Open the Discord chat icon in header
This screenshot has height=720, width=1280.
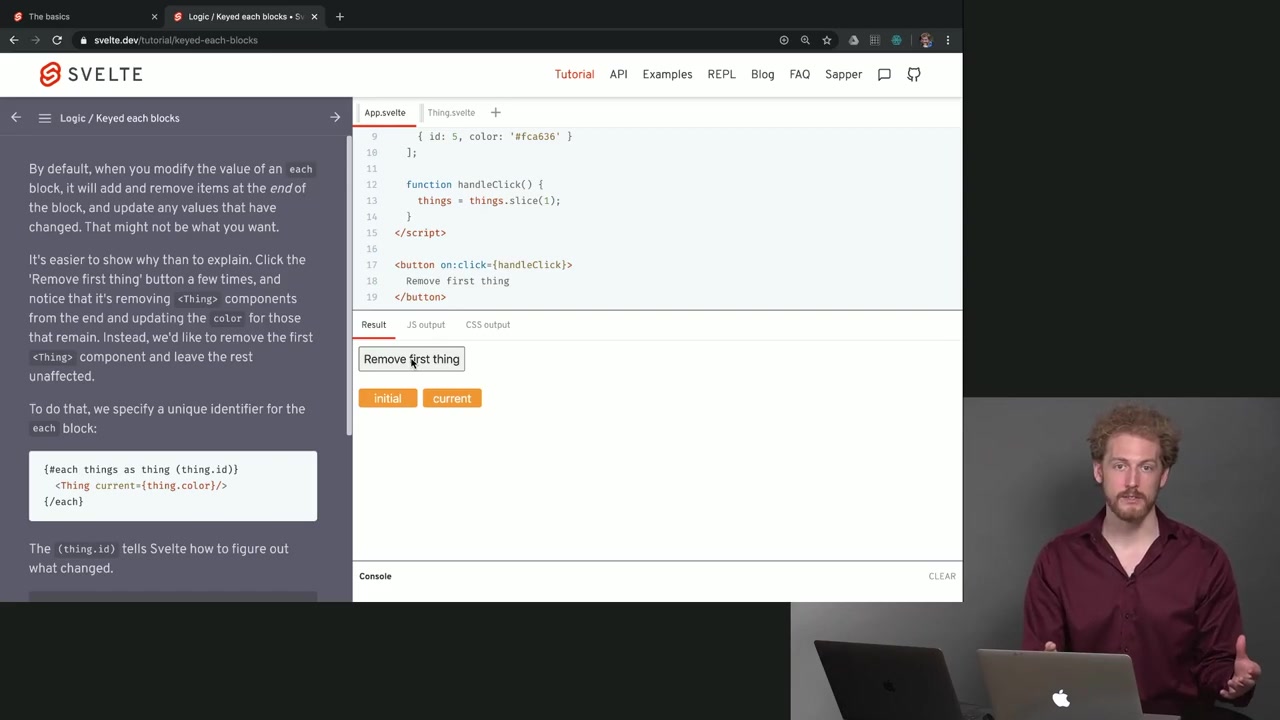pyautogui.click(x=884, y=74)
